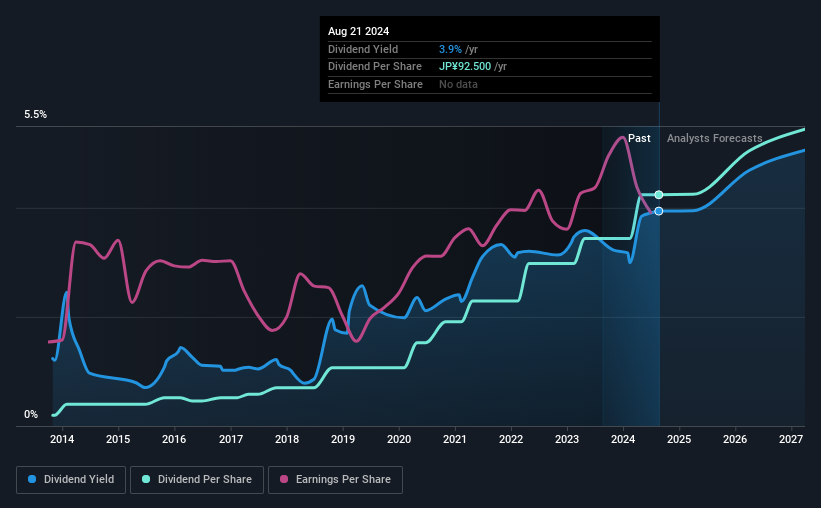Click the 2017 x-axis label
Viewport: 821px width, 508px height.
click(230, 439)
